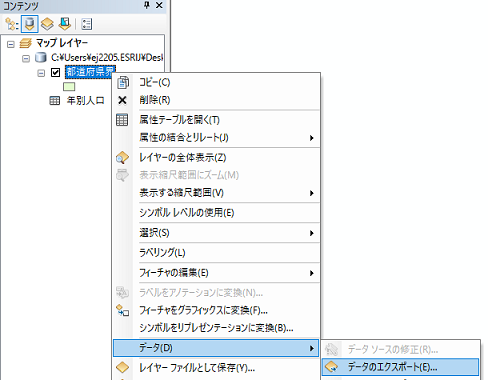Click the zoom to layer icon

tap(122, 158)
